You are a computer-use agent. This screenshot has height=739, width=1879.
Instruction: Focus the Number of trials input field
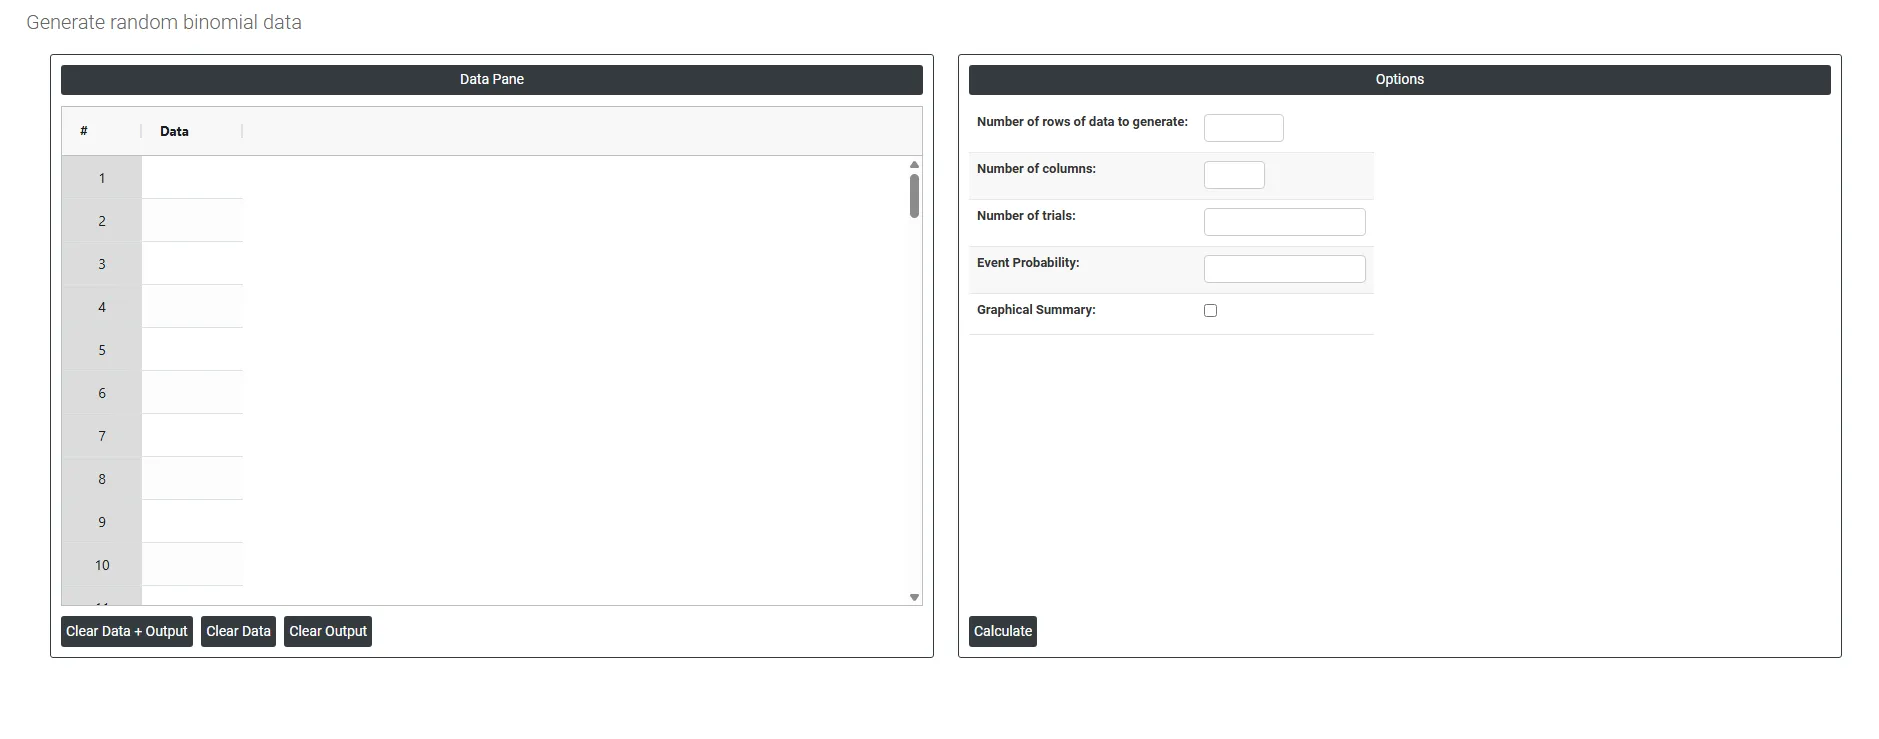tap(1284, 222)
